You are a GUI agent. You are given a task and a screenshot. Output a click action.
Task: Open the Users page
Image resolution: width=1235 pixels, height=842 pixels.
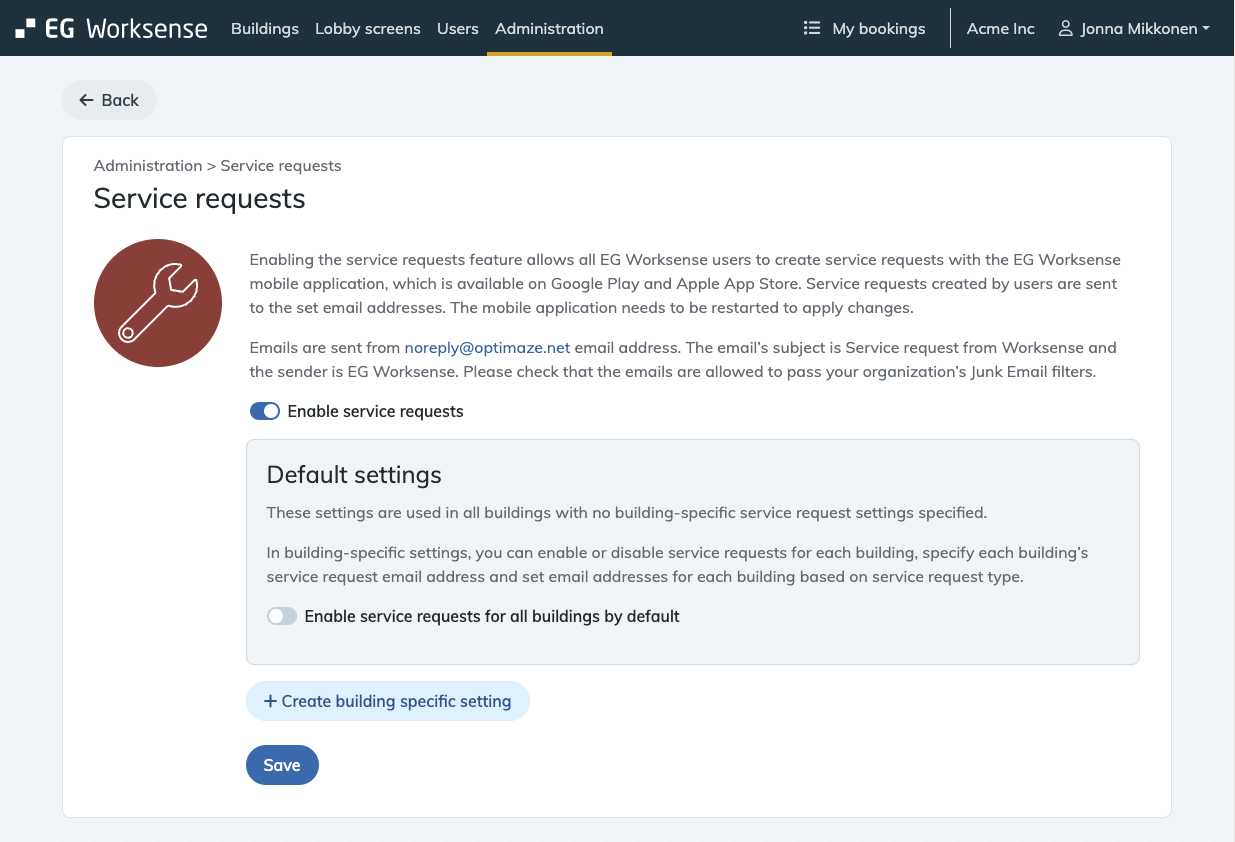[458, 29]
